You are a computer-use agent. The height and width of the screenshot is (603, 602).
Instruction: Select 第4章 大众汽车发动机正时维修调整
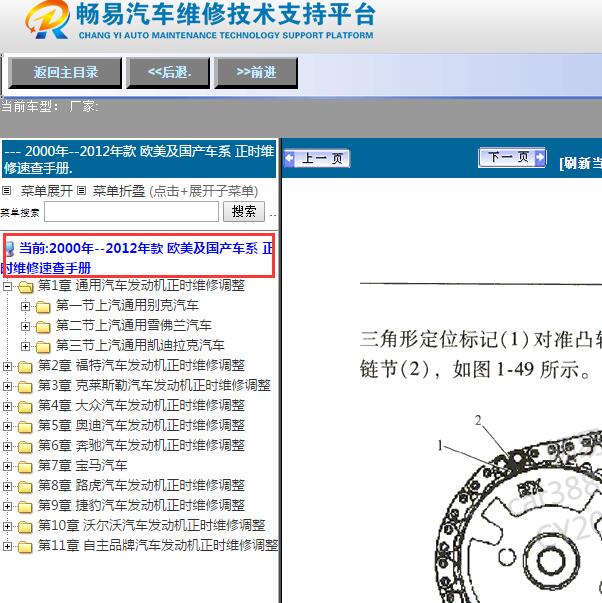pos(141,405)
